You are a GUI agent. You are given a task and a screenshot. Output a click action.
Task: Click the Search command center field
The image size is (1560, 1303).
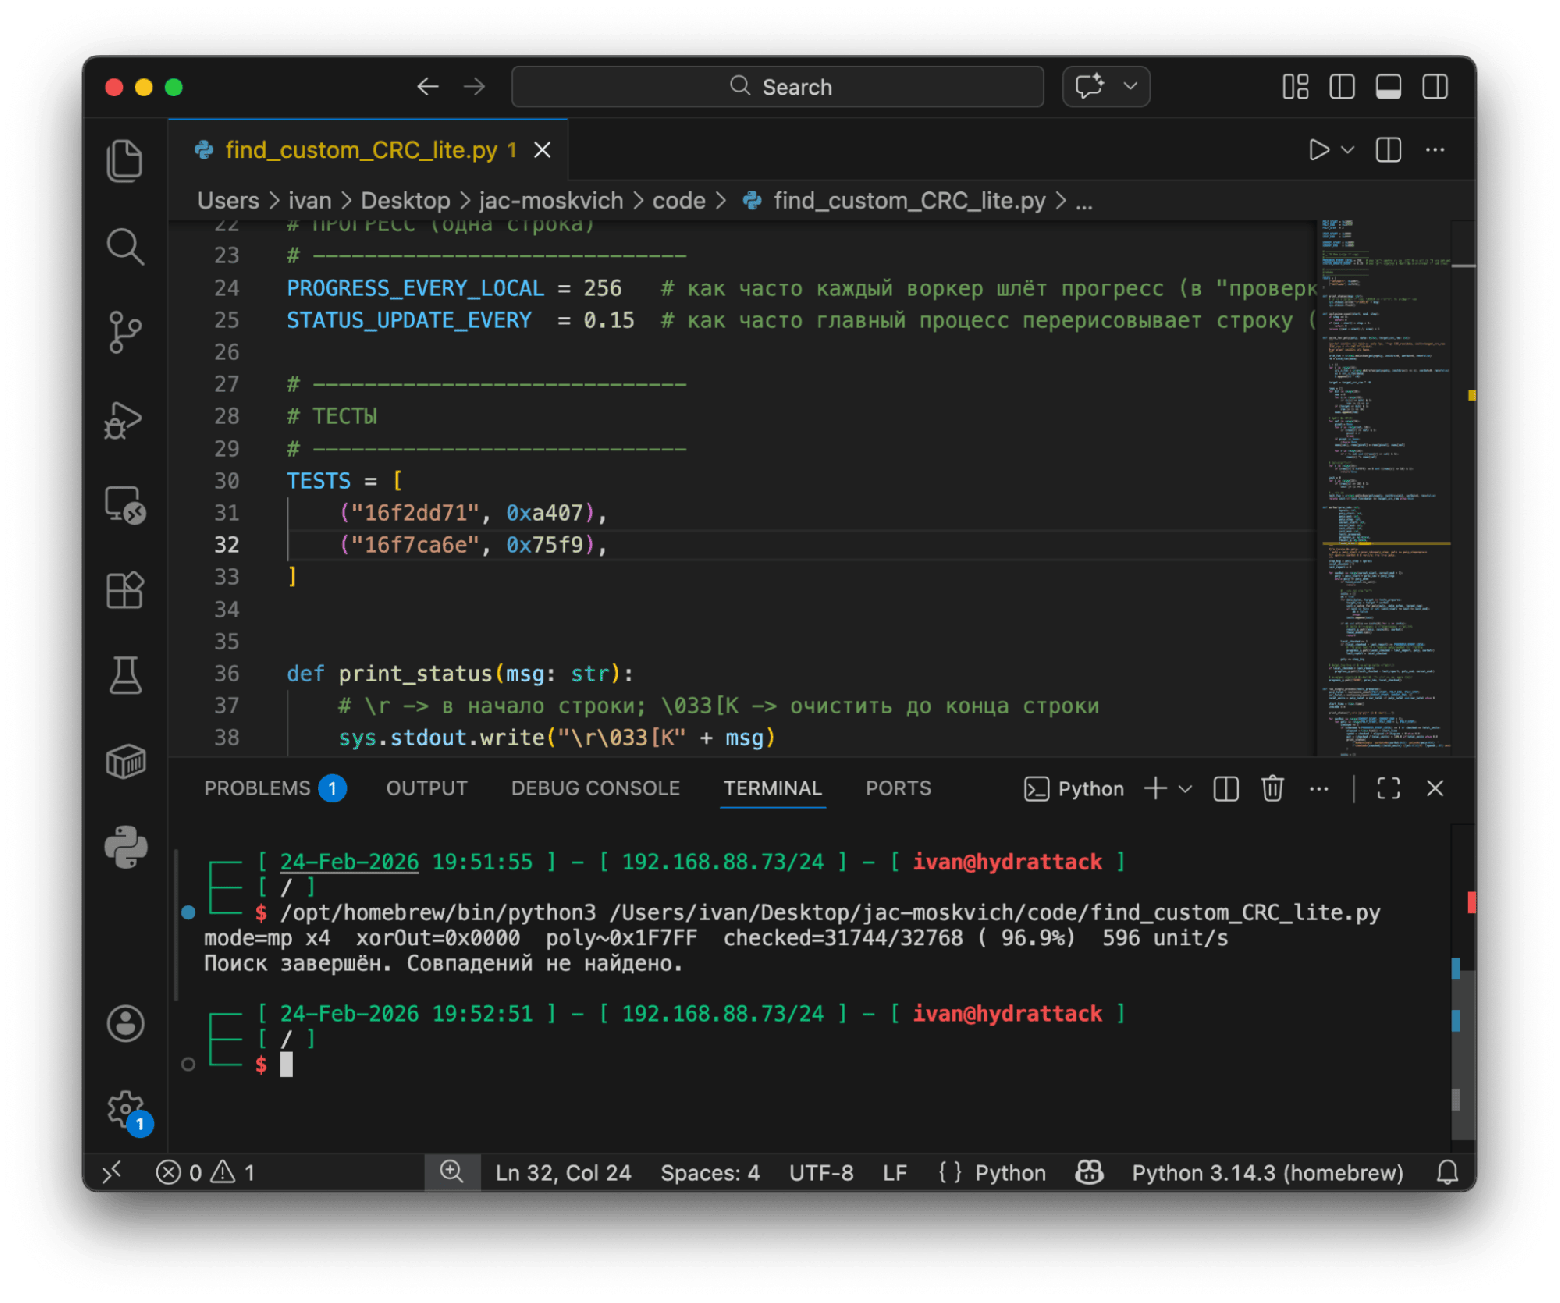pos(778,87)
